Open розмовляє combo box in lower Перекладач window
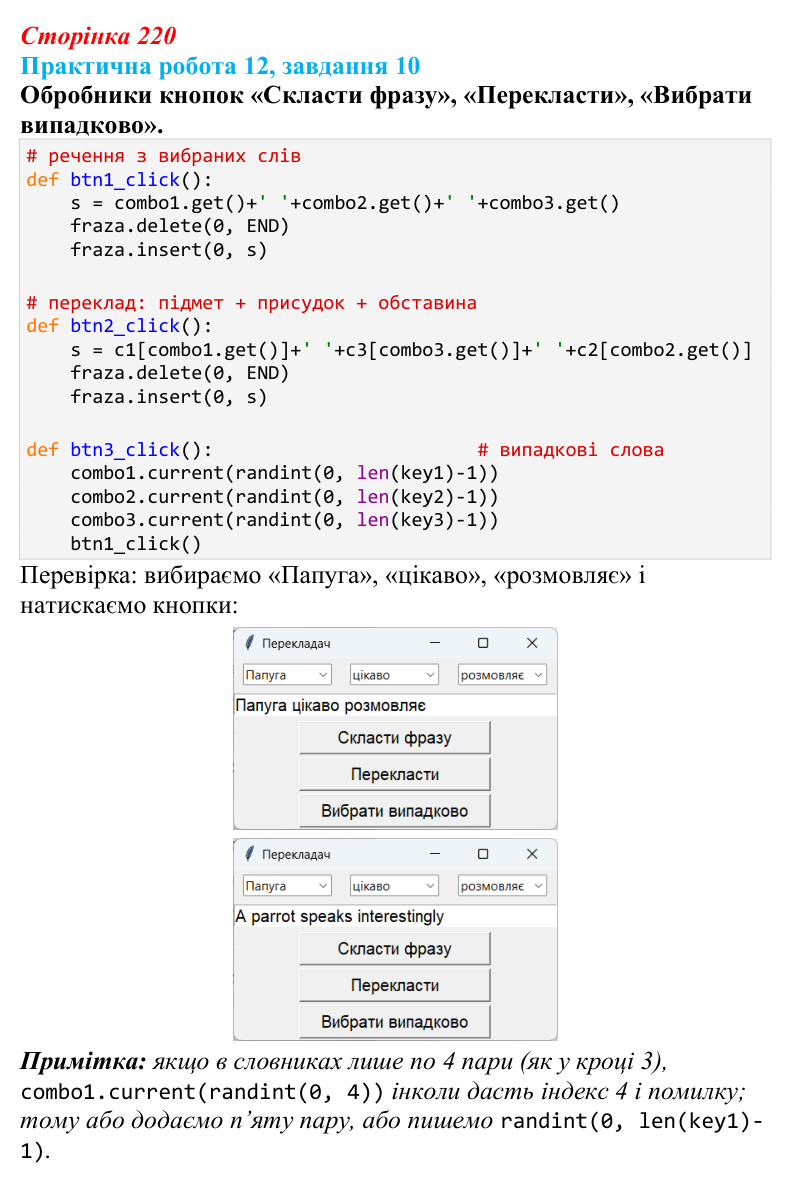791x1184 pixels. (x=502, y=886)
